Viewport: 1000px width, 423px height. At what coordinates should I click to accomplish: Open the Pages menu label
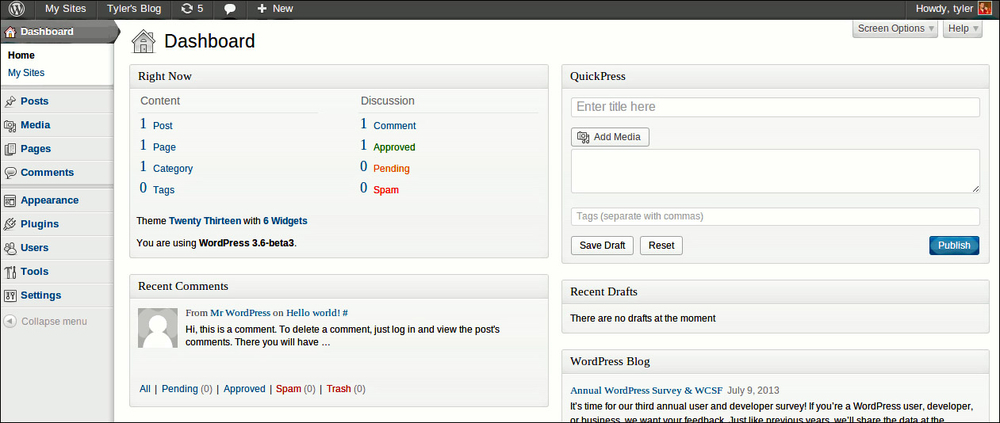point(36,149)
